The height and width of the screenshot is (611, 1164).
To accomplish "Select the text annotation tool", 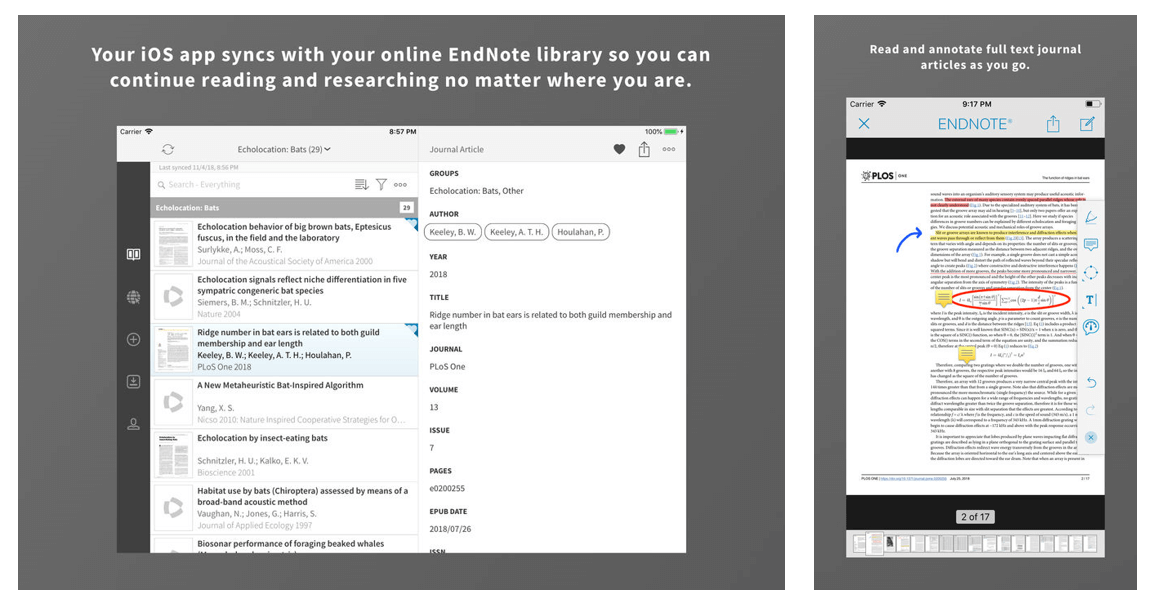I will click(x=1091, y=299).
